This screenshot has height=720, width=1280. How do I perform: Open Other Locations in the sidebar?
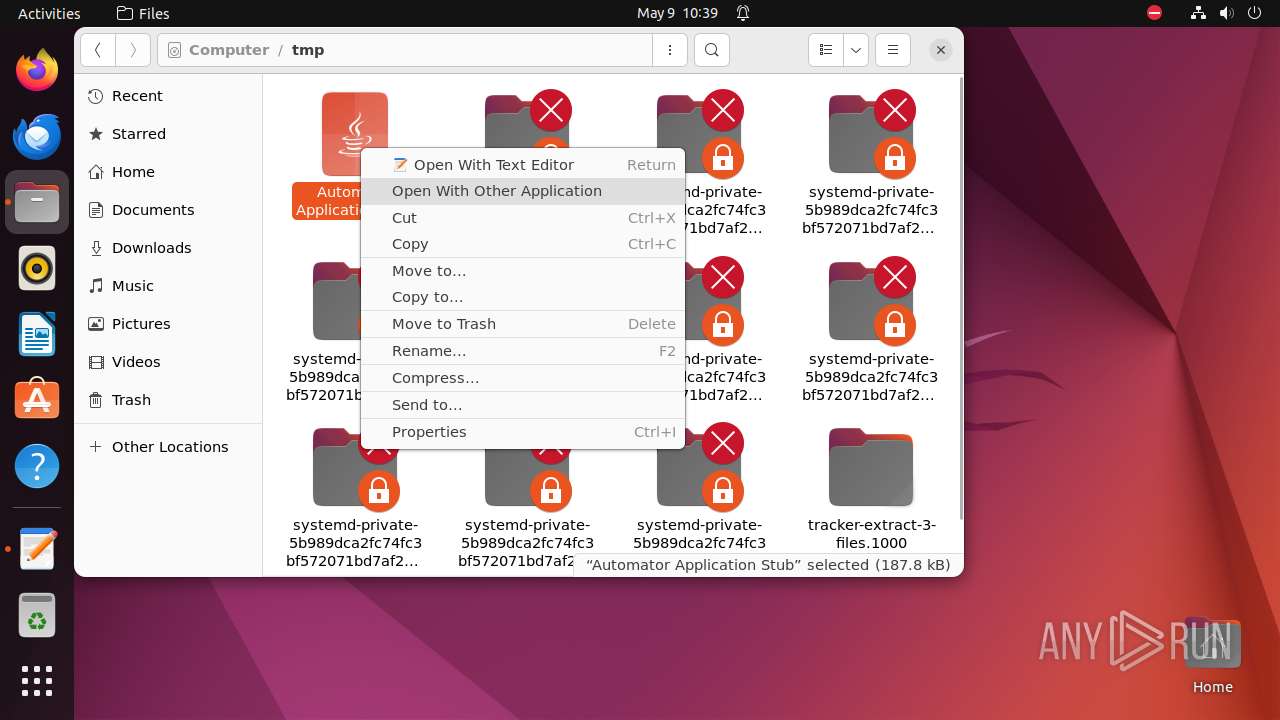coord(168,447)
